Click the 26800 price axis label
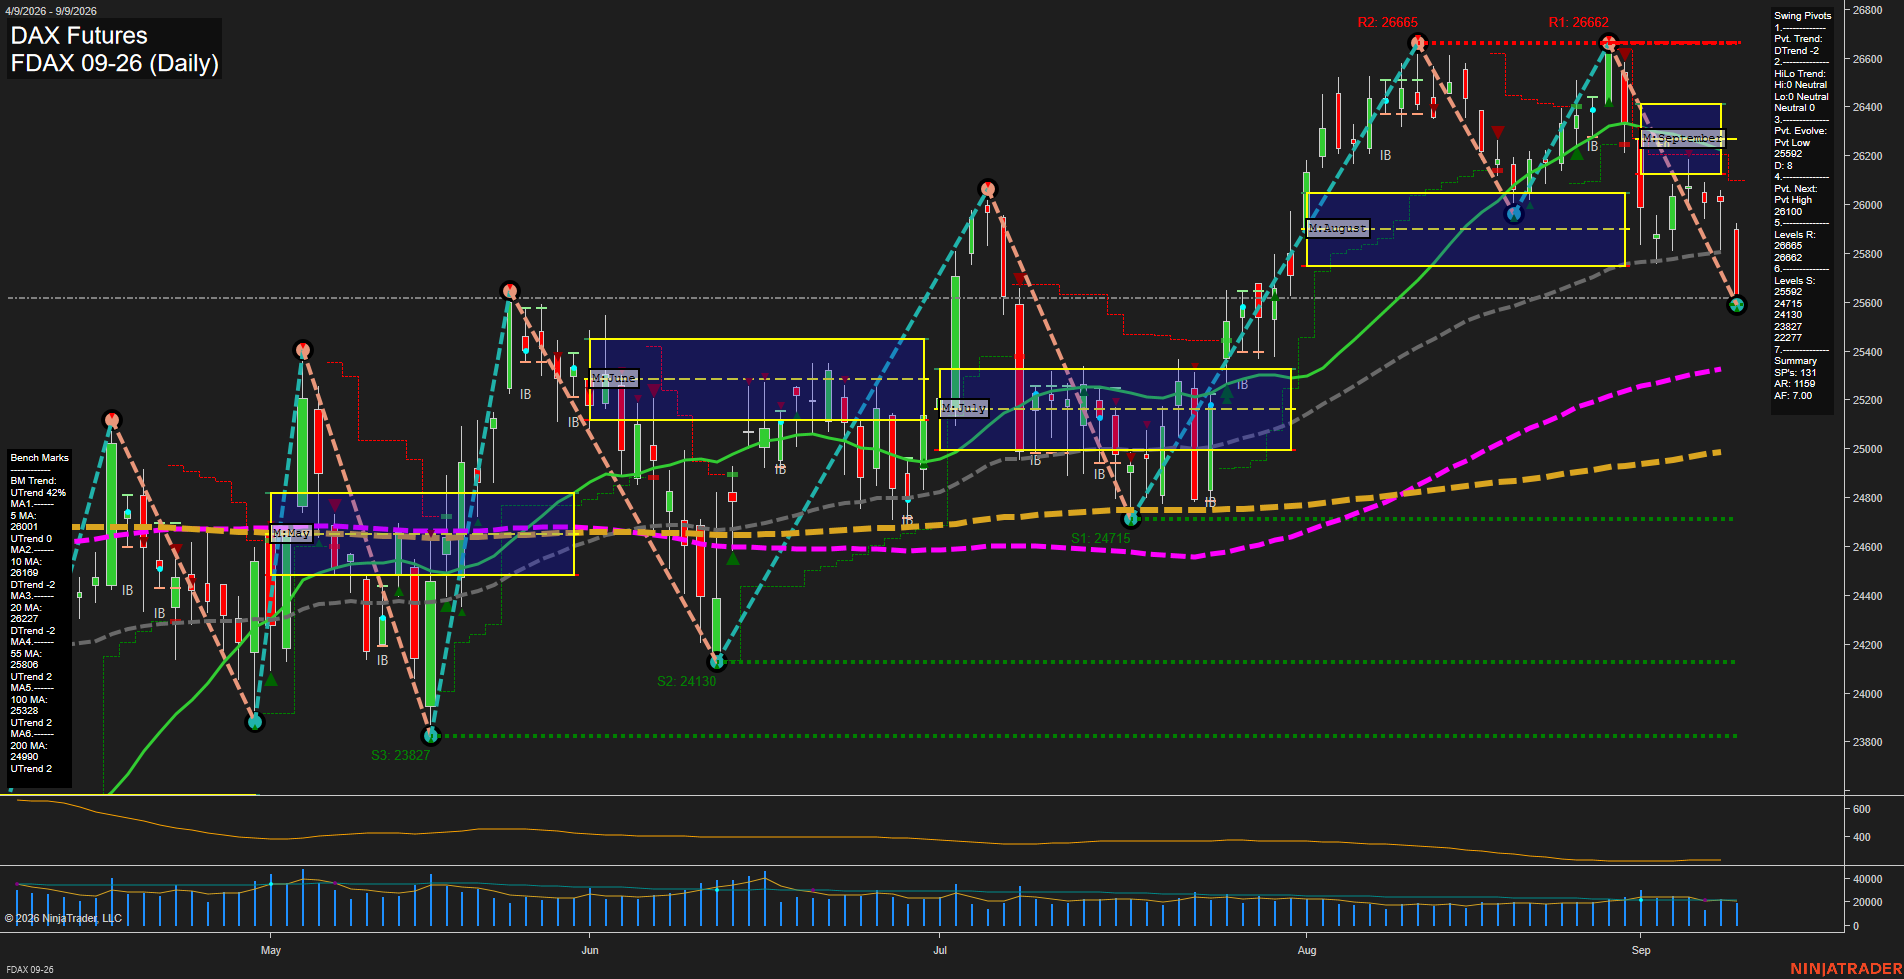Screen dimensions: 1904x979 point(1868,10)
